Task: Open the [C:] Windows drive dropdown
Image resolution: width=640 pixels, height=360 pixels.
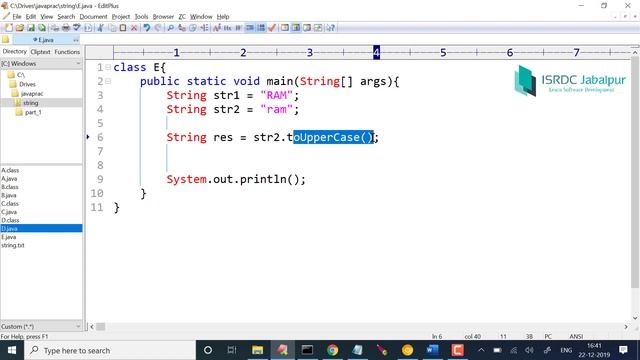Action: pos(41,64)
